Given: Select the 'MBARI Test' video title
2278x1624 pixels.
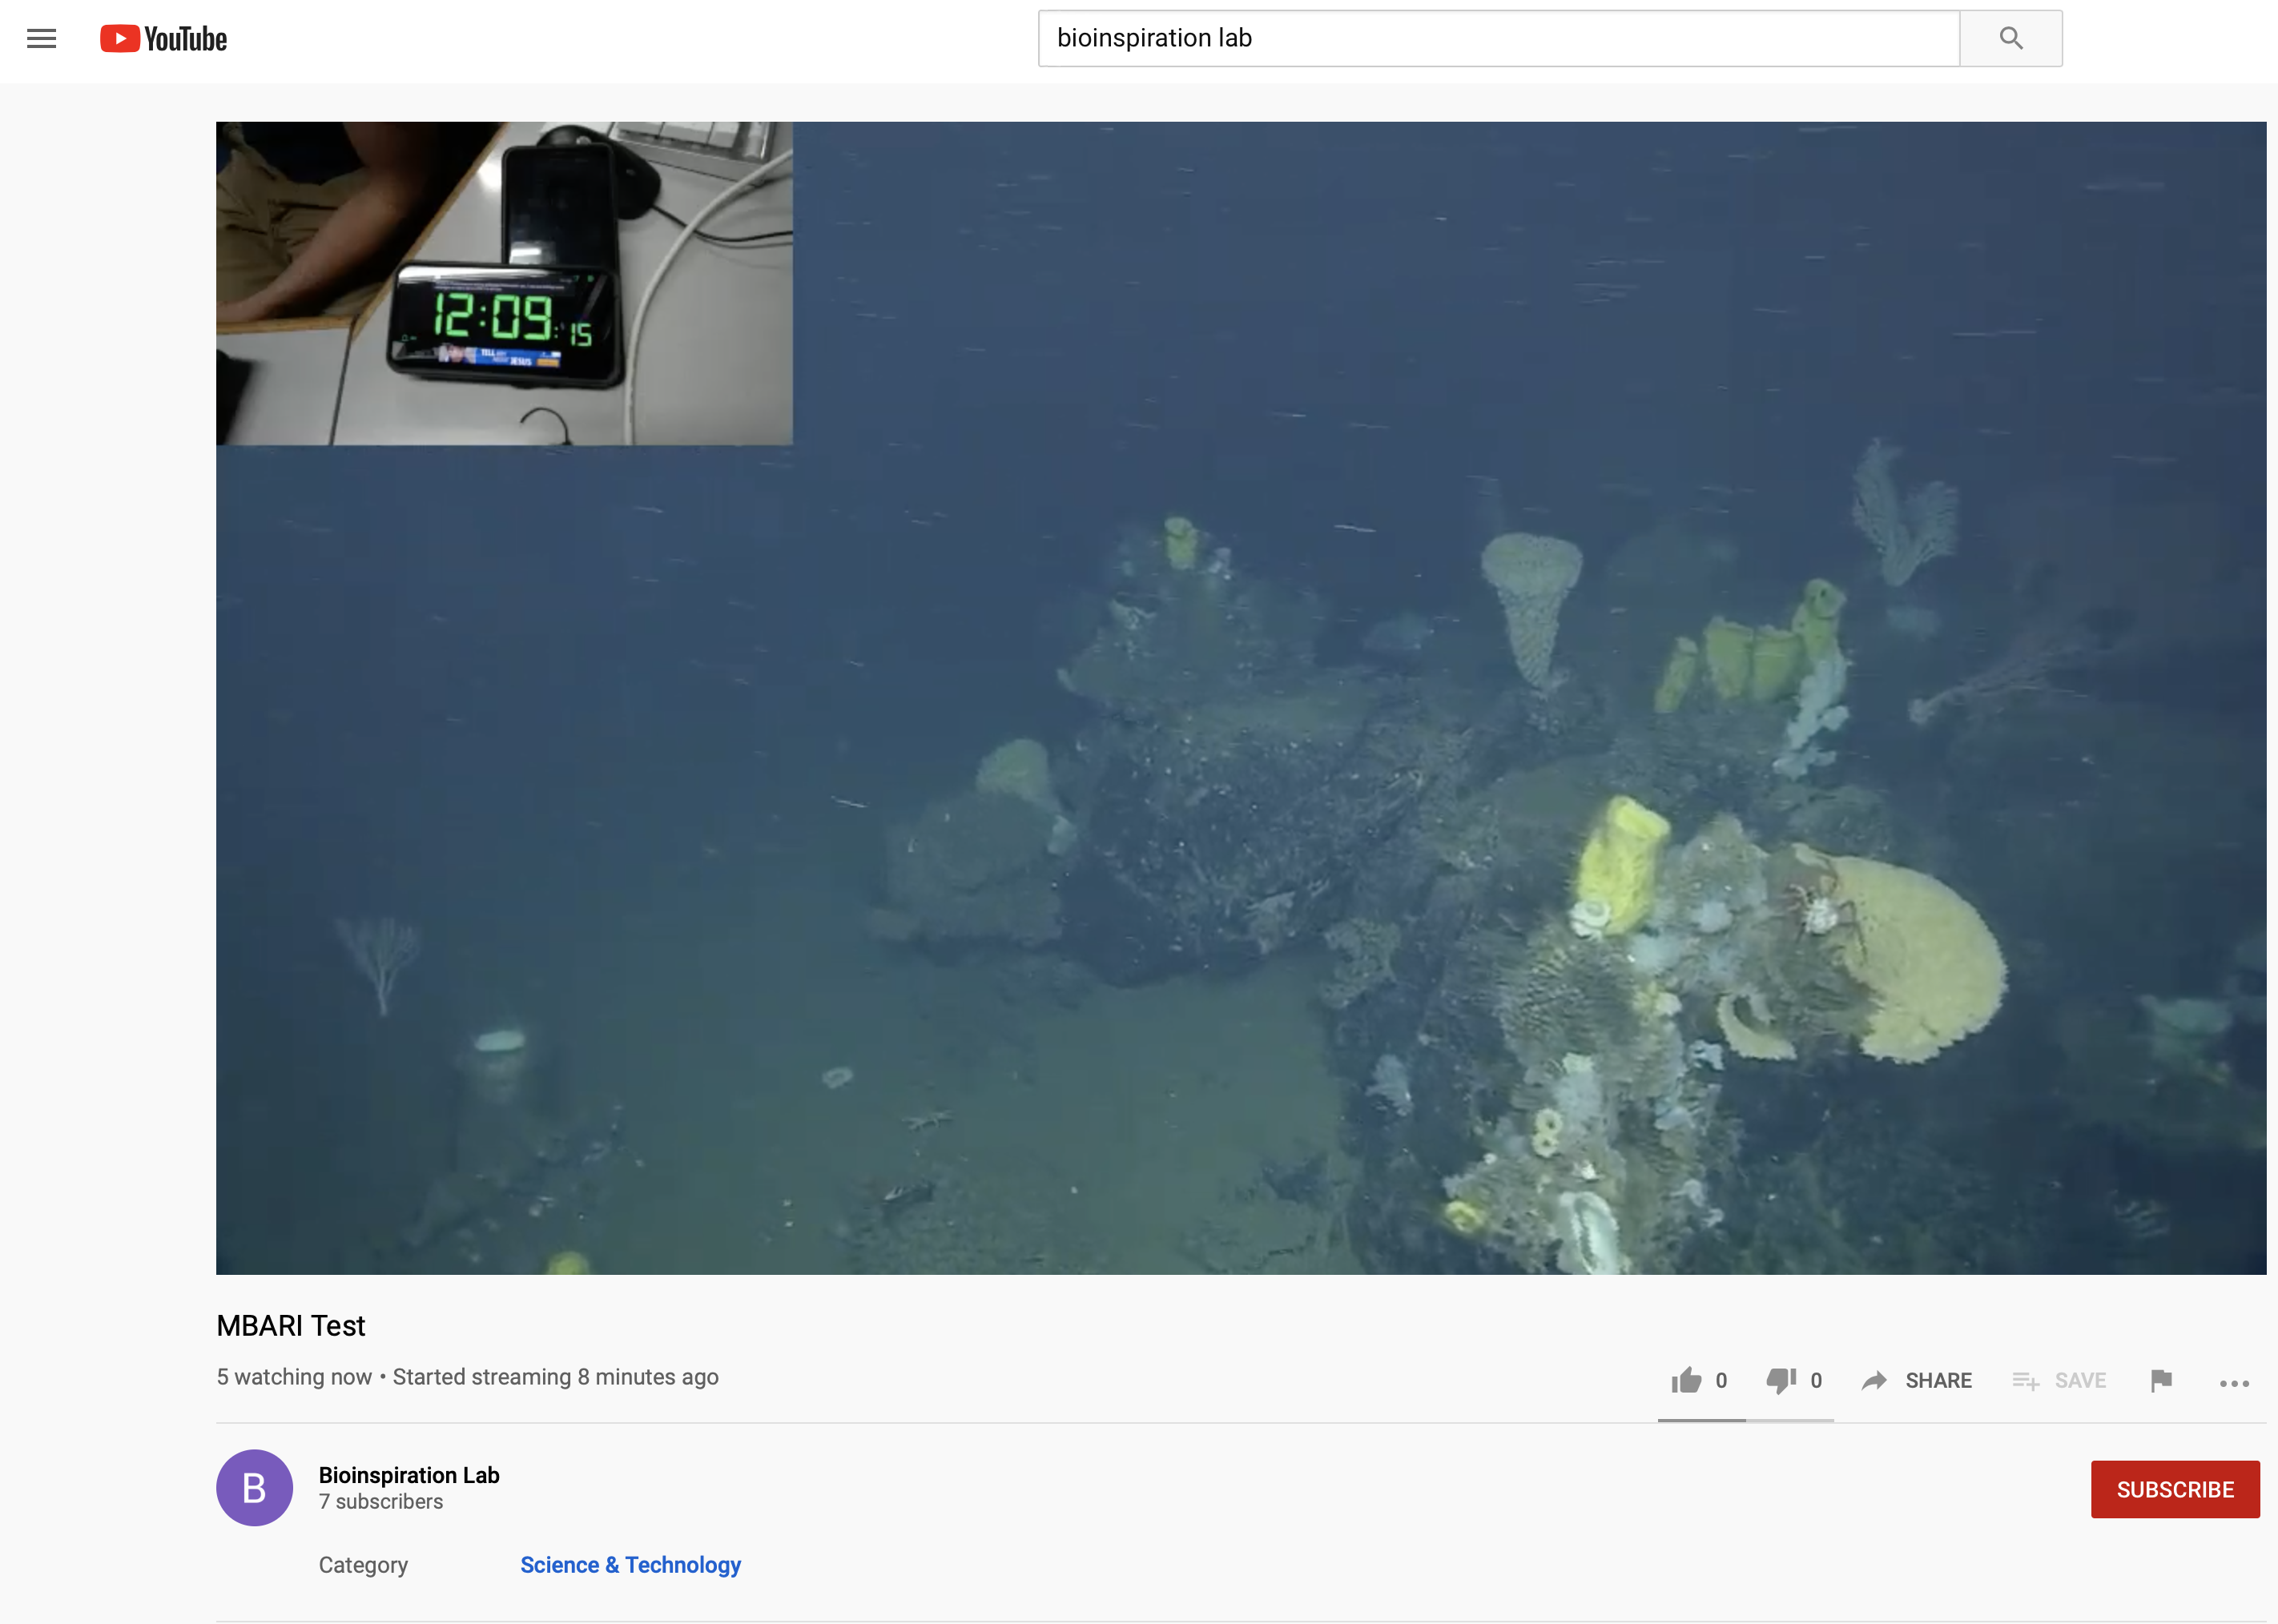Looking at the screenshot, I should pyautogui.click(x=291, y=1326).
